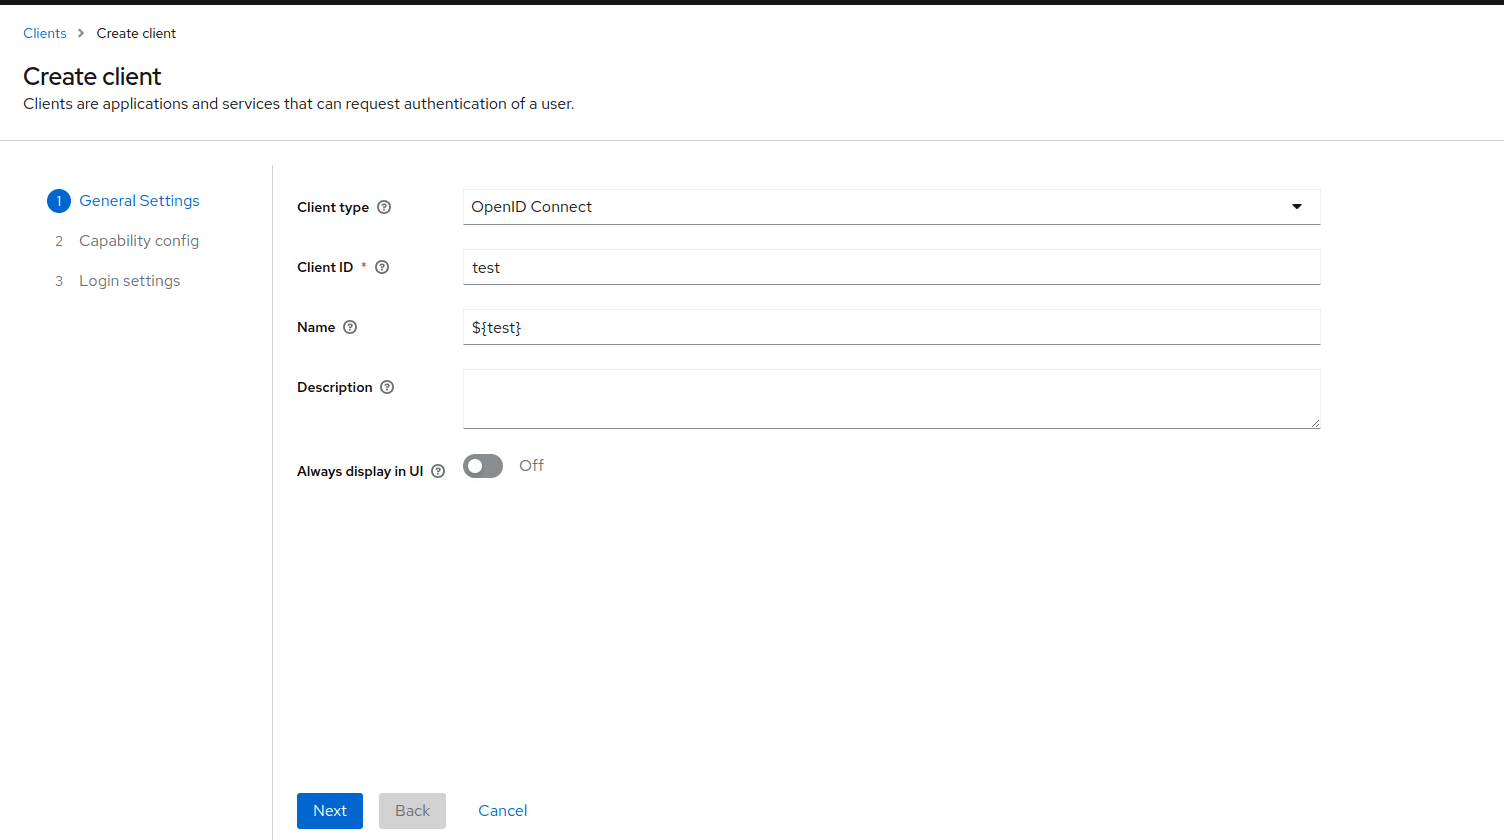Click into the Name text field
This screenshot has width=1504, height=840.
click(890, 327)
